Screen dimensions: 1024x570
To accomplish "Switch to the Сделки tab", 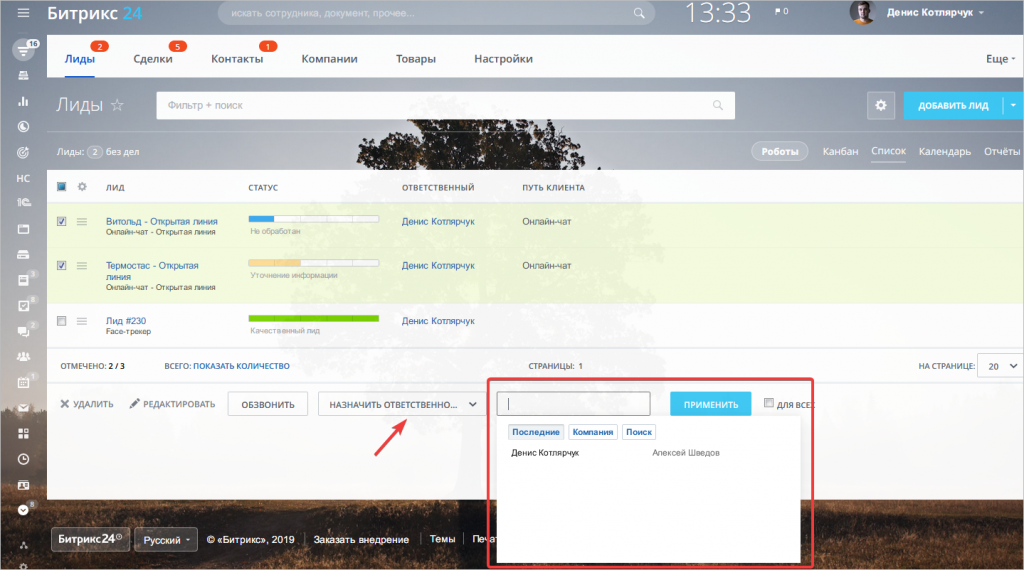I will [x=153, y=59].
